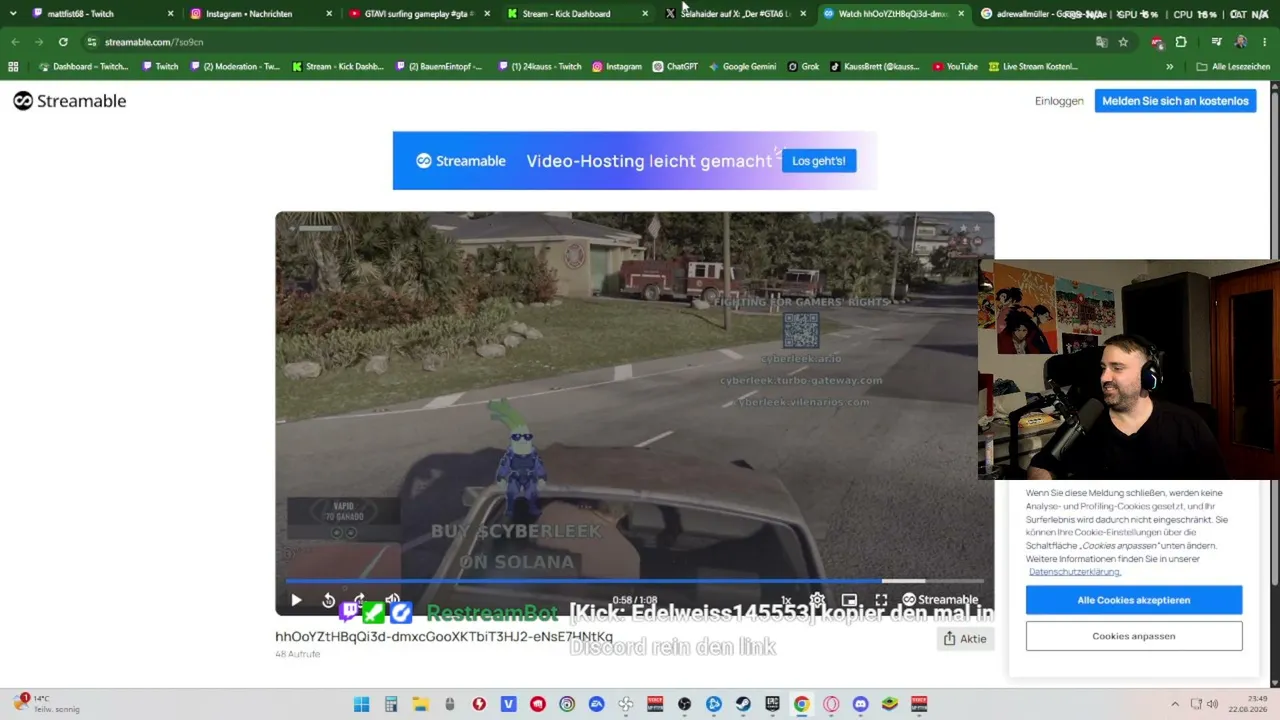Switch the video to fullscreen
This screenshot has width=1280, height=720.
881,600
